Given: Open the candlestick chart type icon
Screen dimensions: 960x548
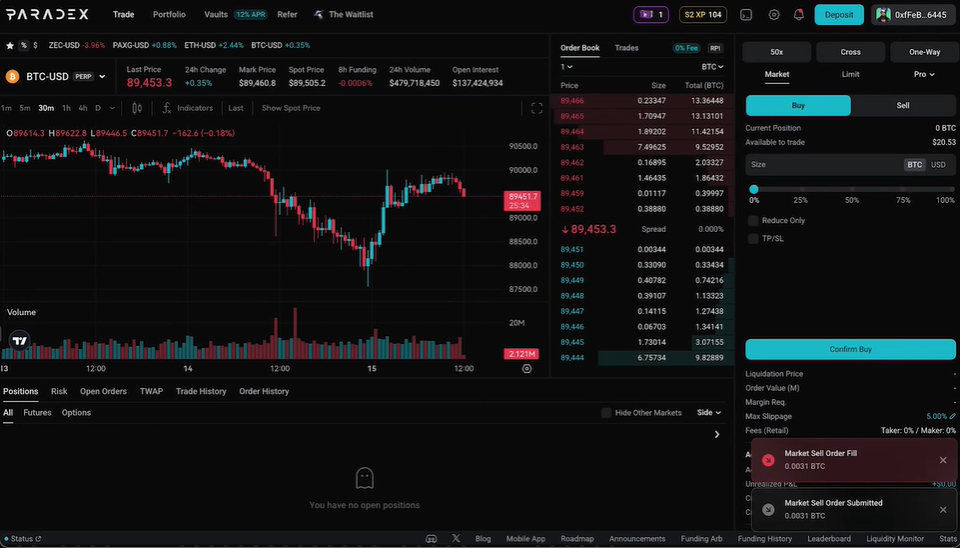Looking at the screenshot, I should pyautogui.click(x=137, y=108).
